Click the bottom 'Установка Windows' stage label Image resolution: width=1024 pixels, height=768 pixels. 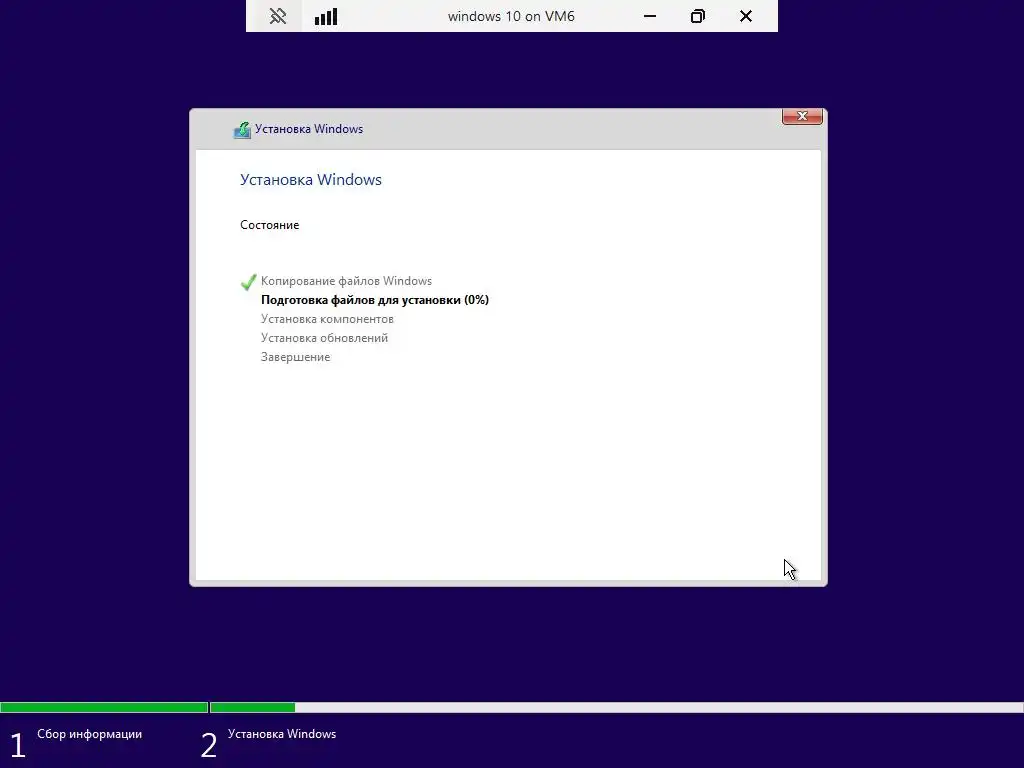coord(282,734)
